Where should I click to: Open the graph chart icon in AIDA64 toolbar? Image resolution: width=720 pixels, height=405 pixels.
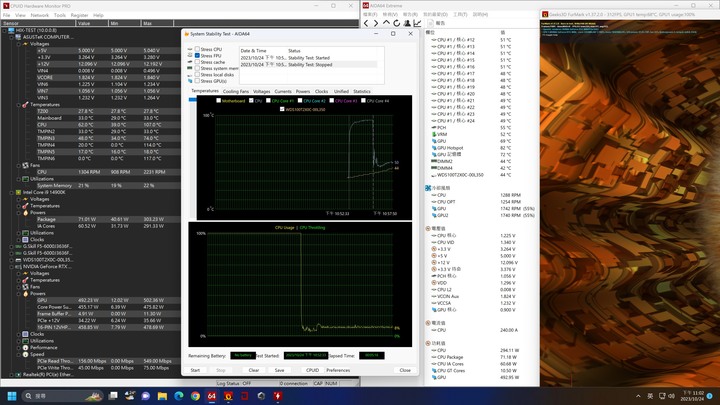pyautogui.click(x=417, y=23)
